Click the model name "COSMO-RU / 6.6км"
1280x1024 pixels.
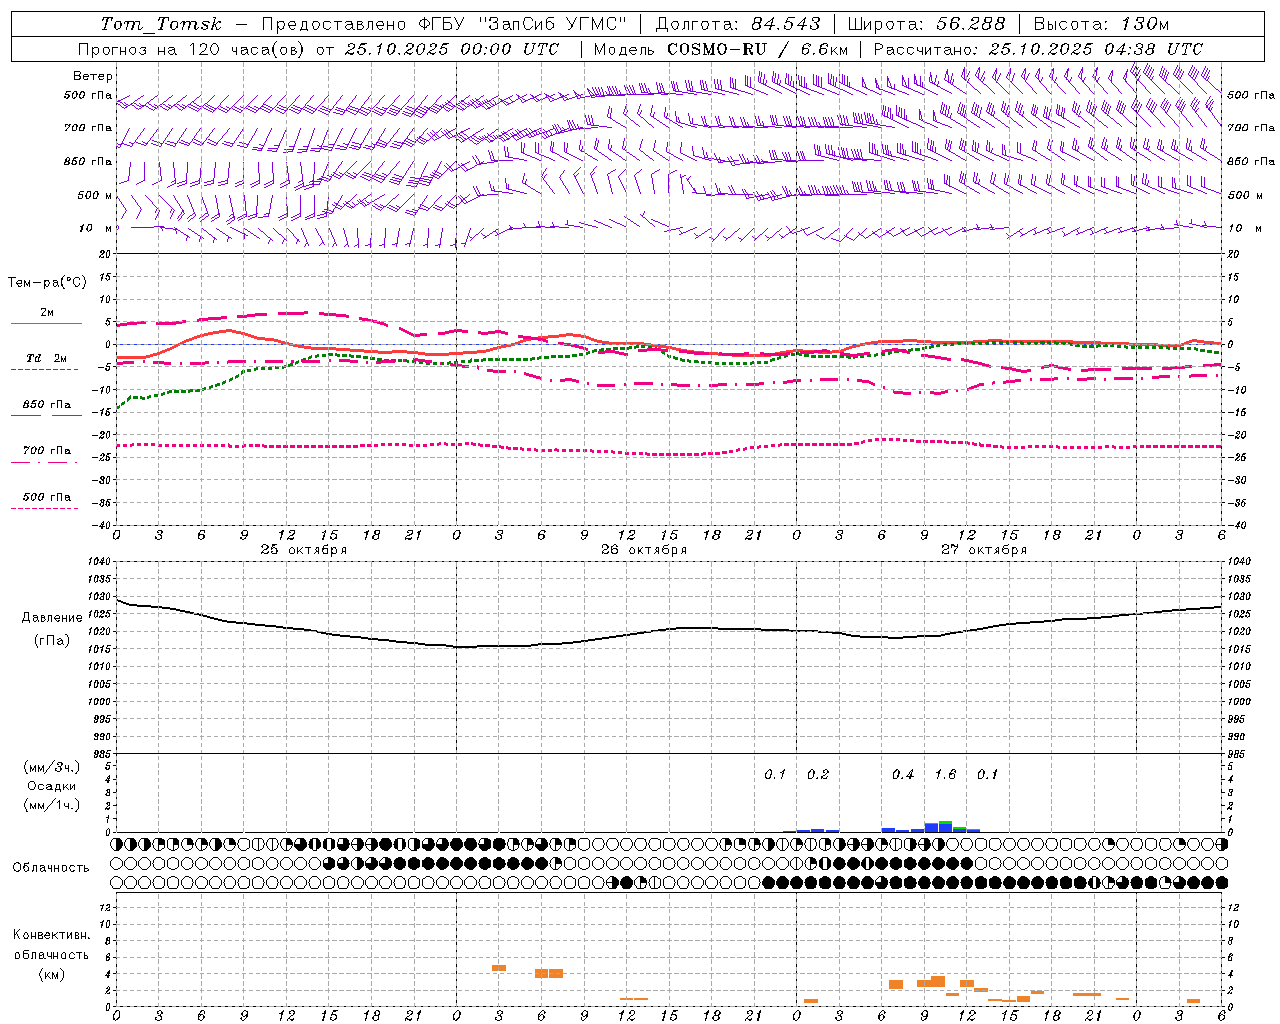pos(758,49)
